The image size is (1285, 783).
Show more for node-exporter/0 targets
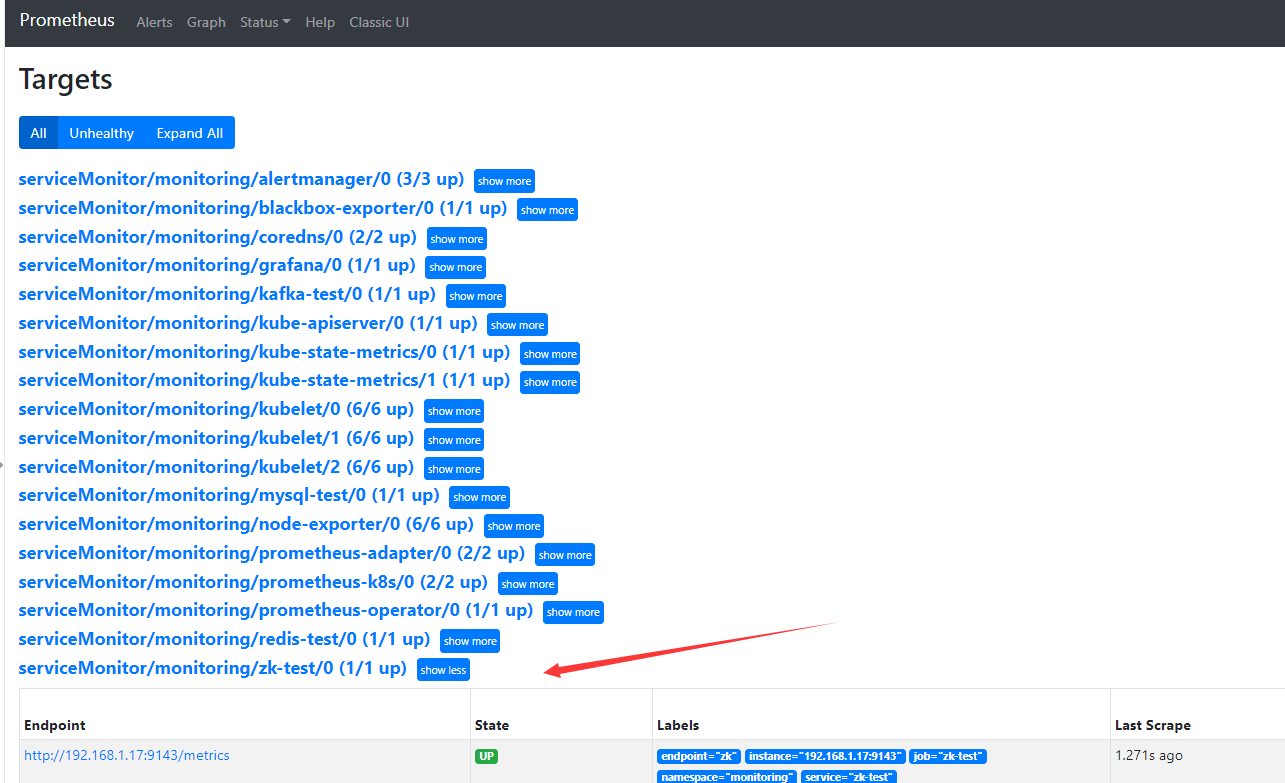coord(514,526)
